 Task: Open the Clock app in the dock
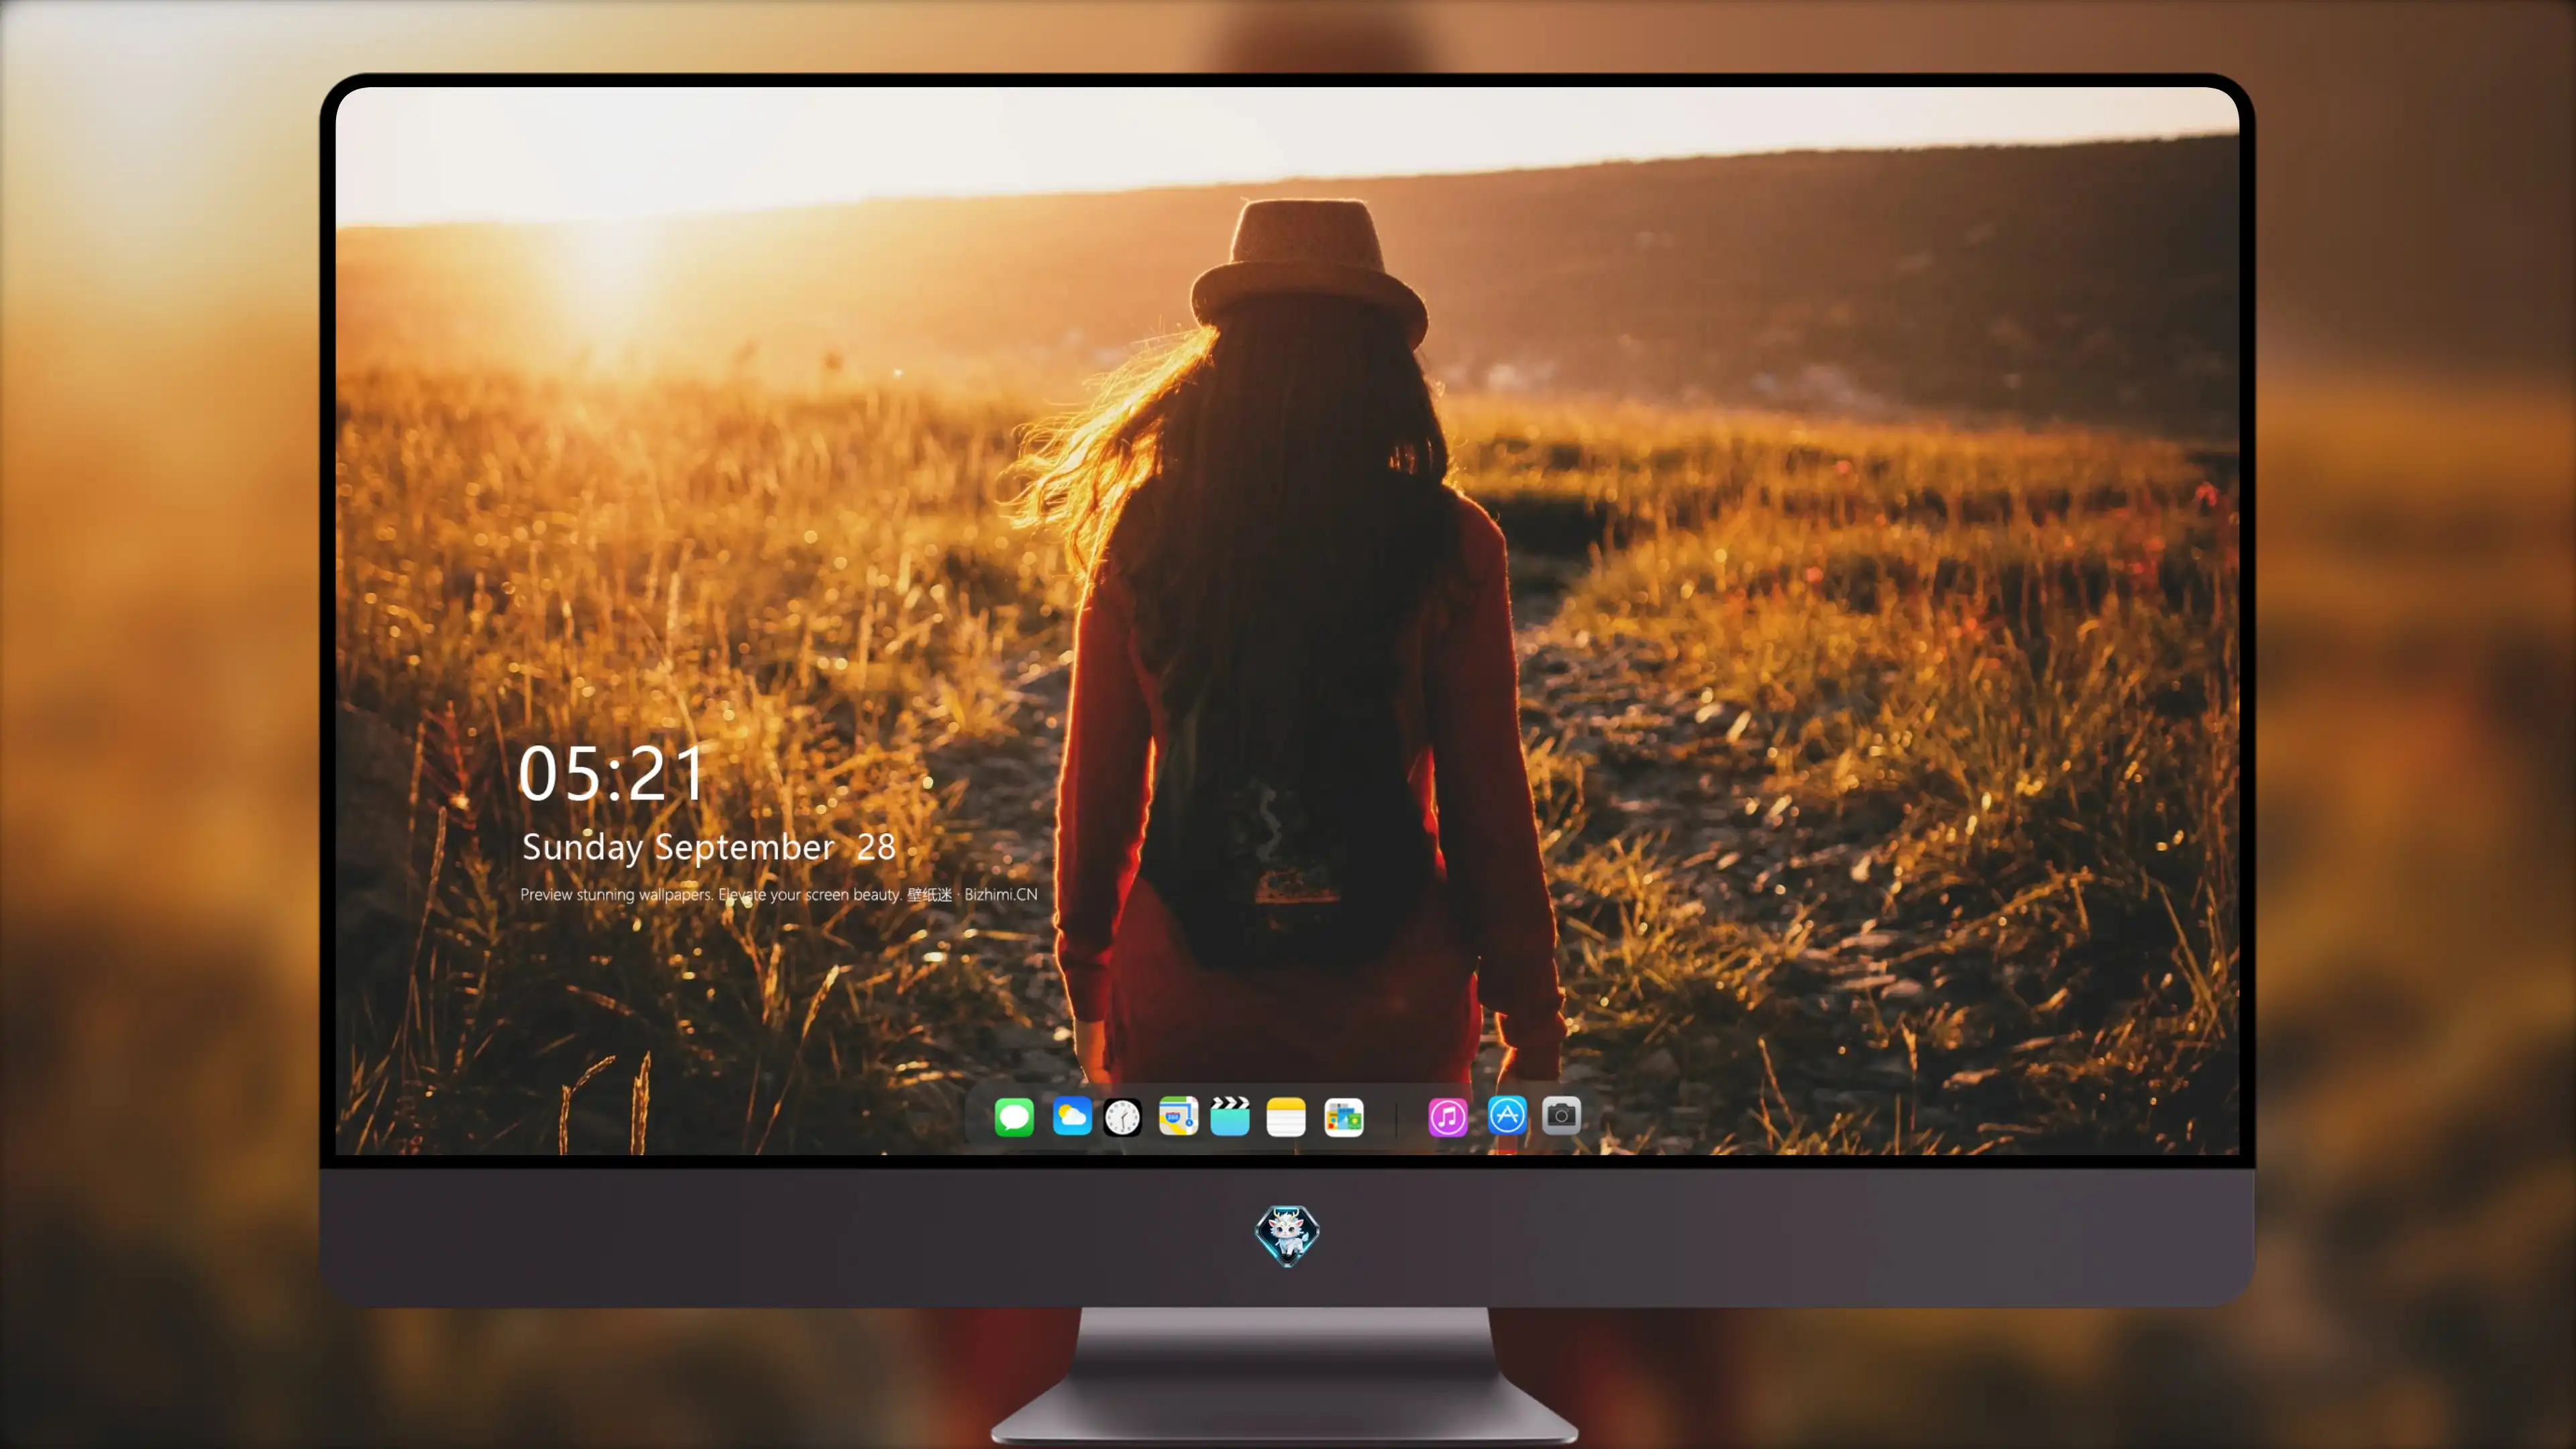pos(1122,1117)
